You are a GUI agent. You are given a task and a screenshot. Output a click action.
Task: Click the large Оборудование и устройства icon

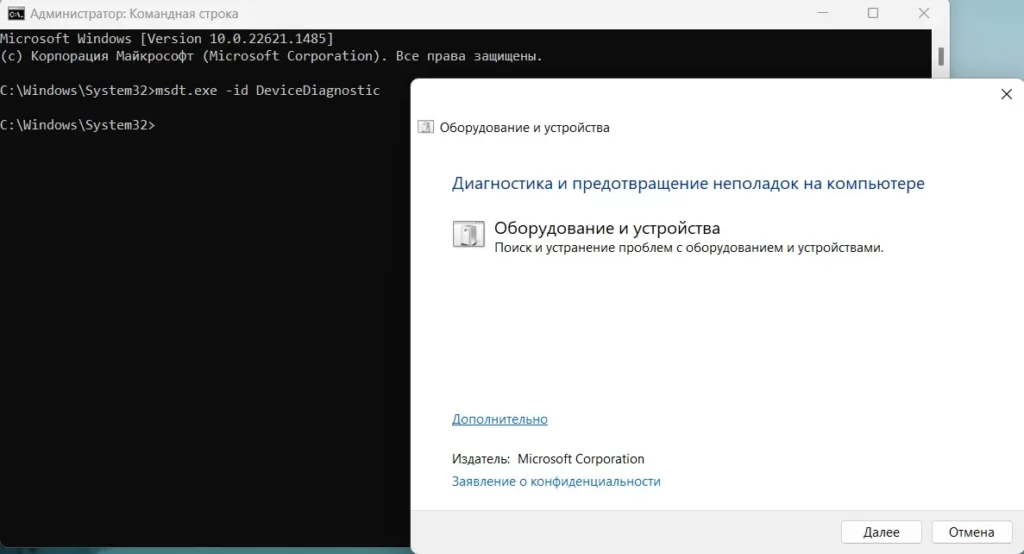click(468, 234)
